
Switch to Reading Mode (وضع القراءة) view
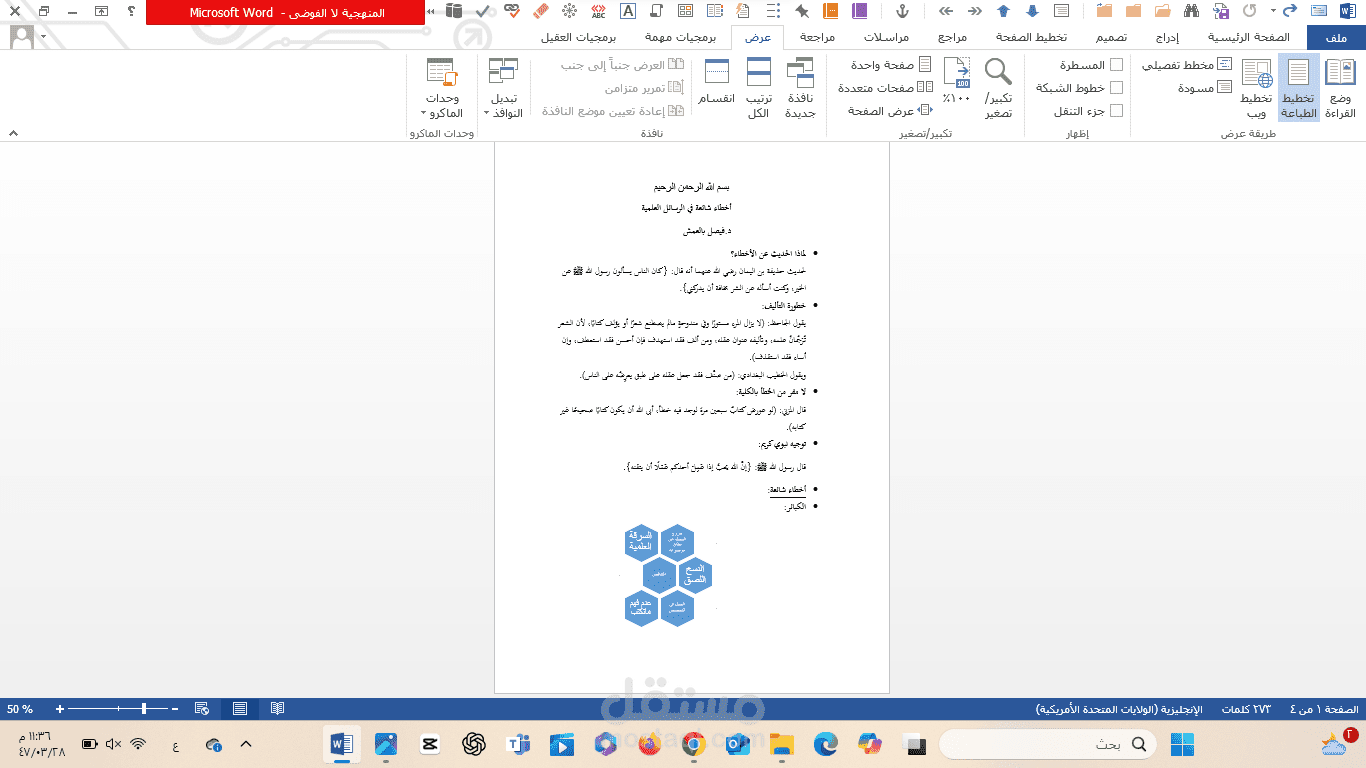(x=1340, y=88)
